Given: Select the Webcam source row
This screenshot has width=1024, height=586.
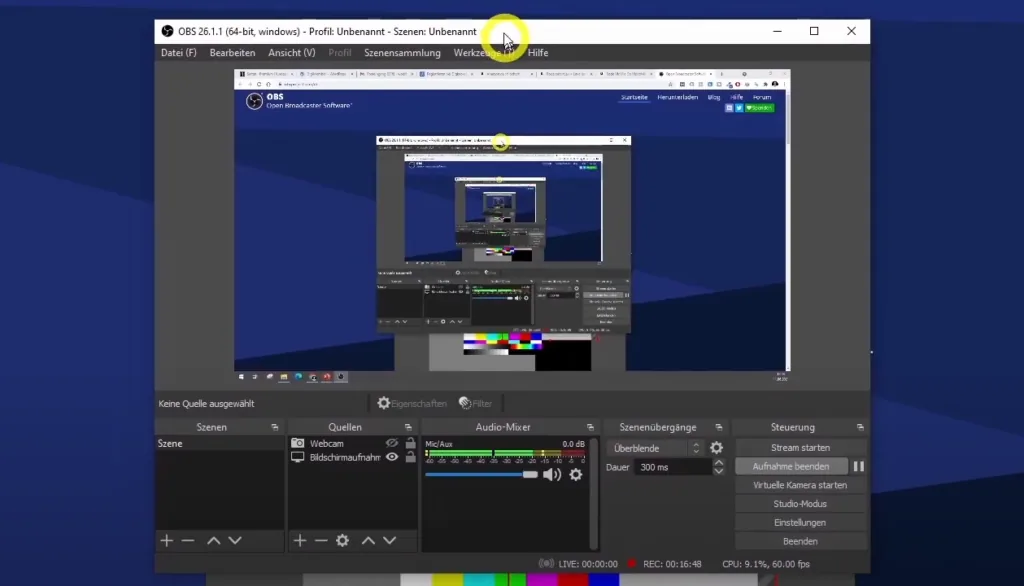Looking at the screenshot, I should point(353,443).
